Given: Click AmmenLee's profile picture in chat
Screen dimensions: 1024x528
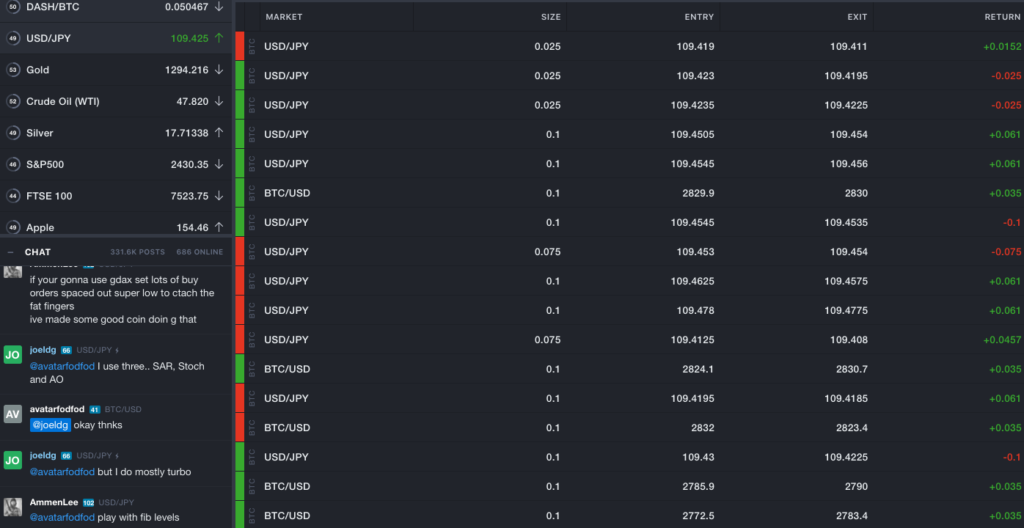Looking at the screenshot, I should coord(13,507).
